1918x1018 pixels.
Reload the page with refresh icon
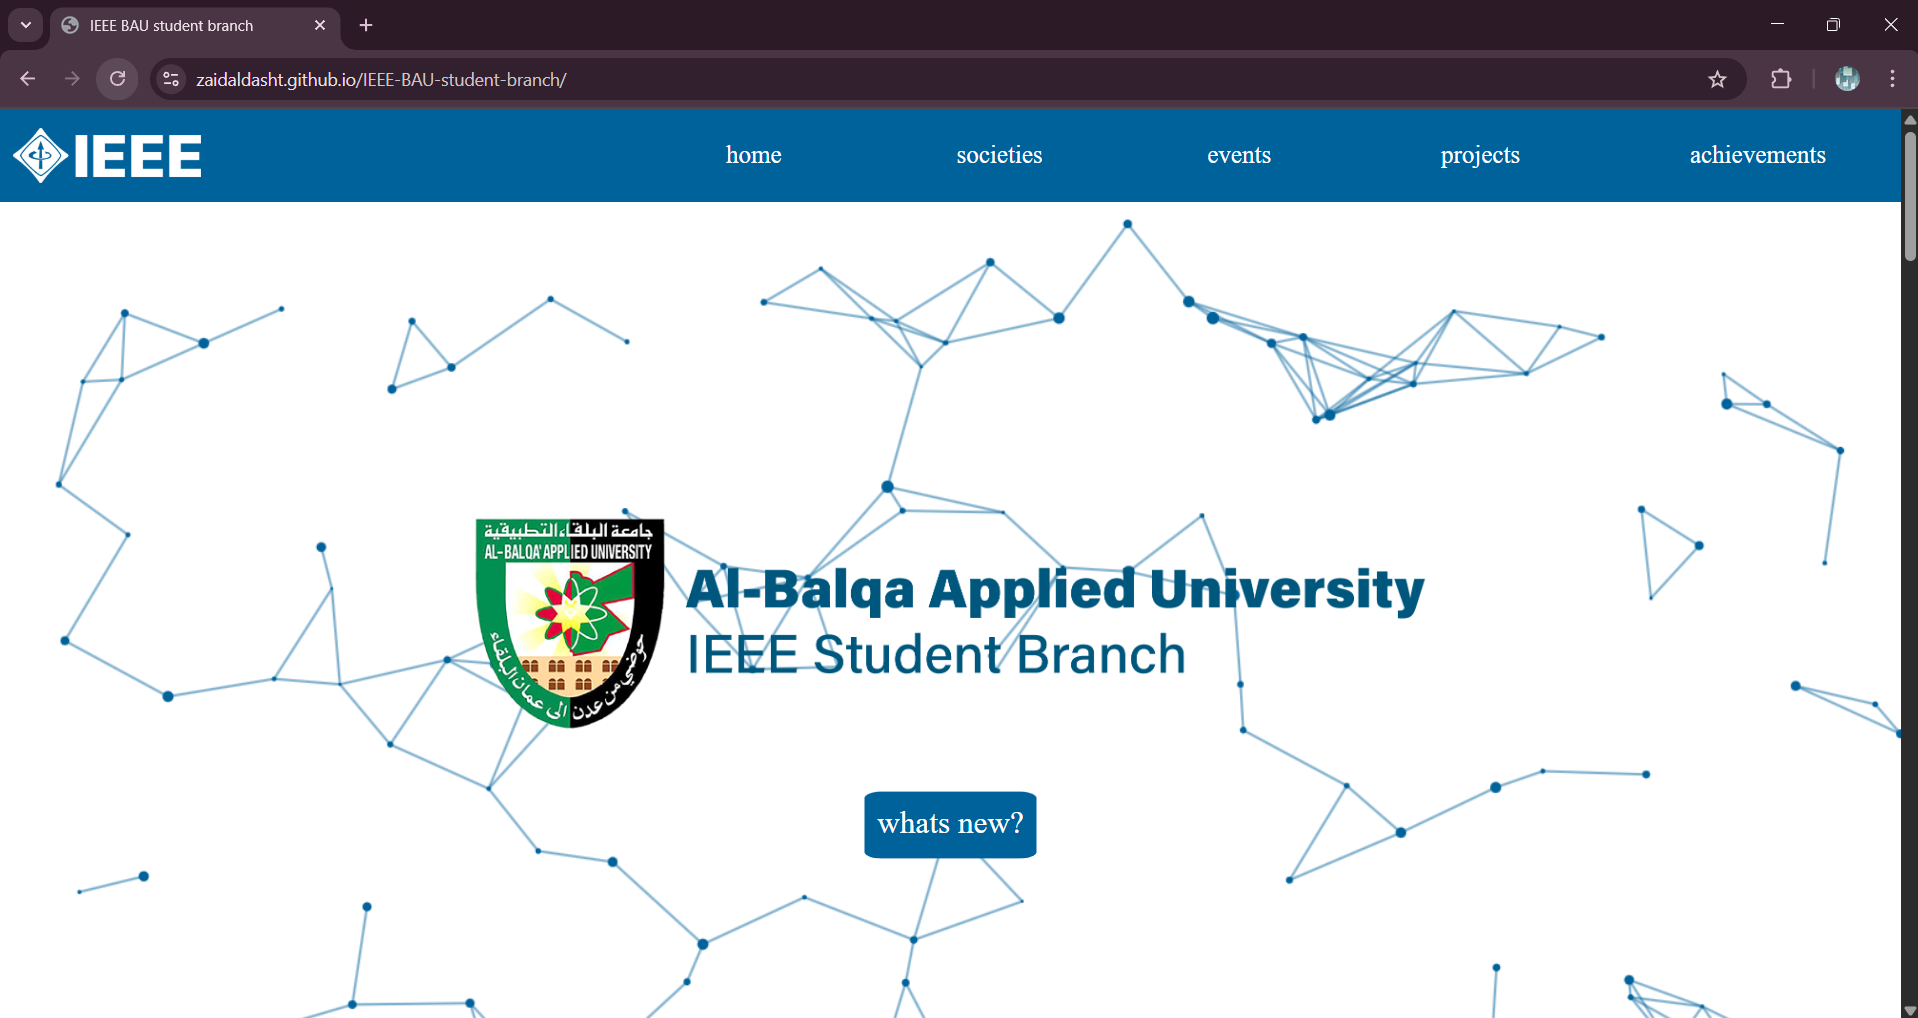118,79
